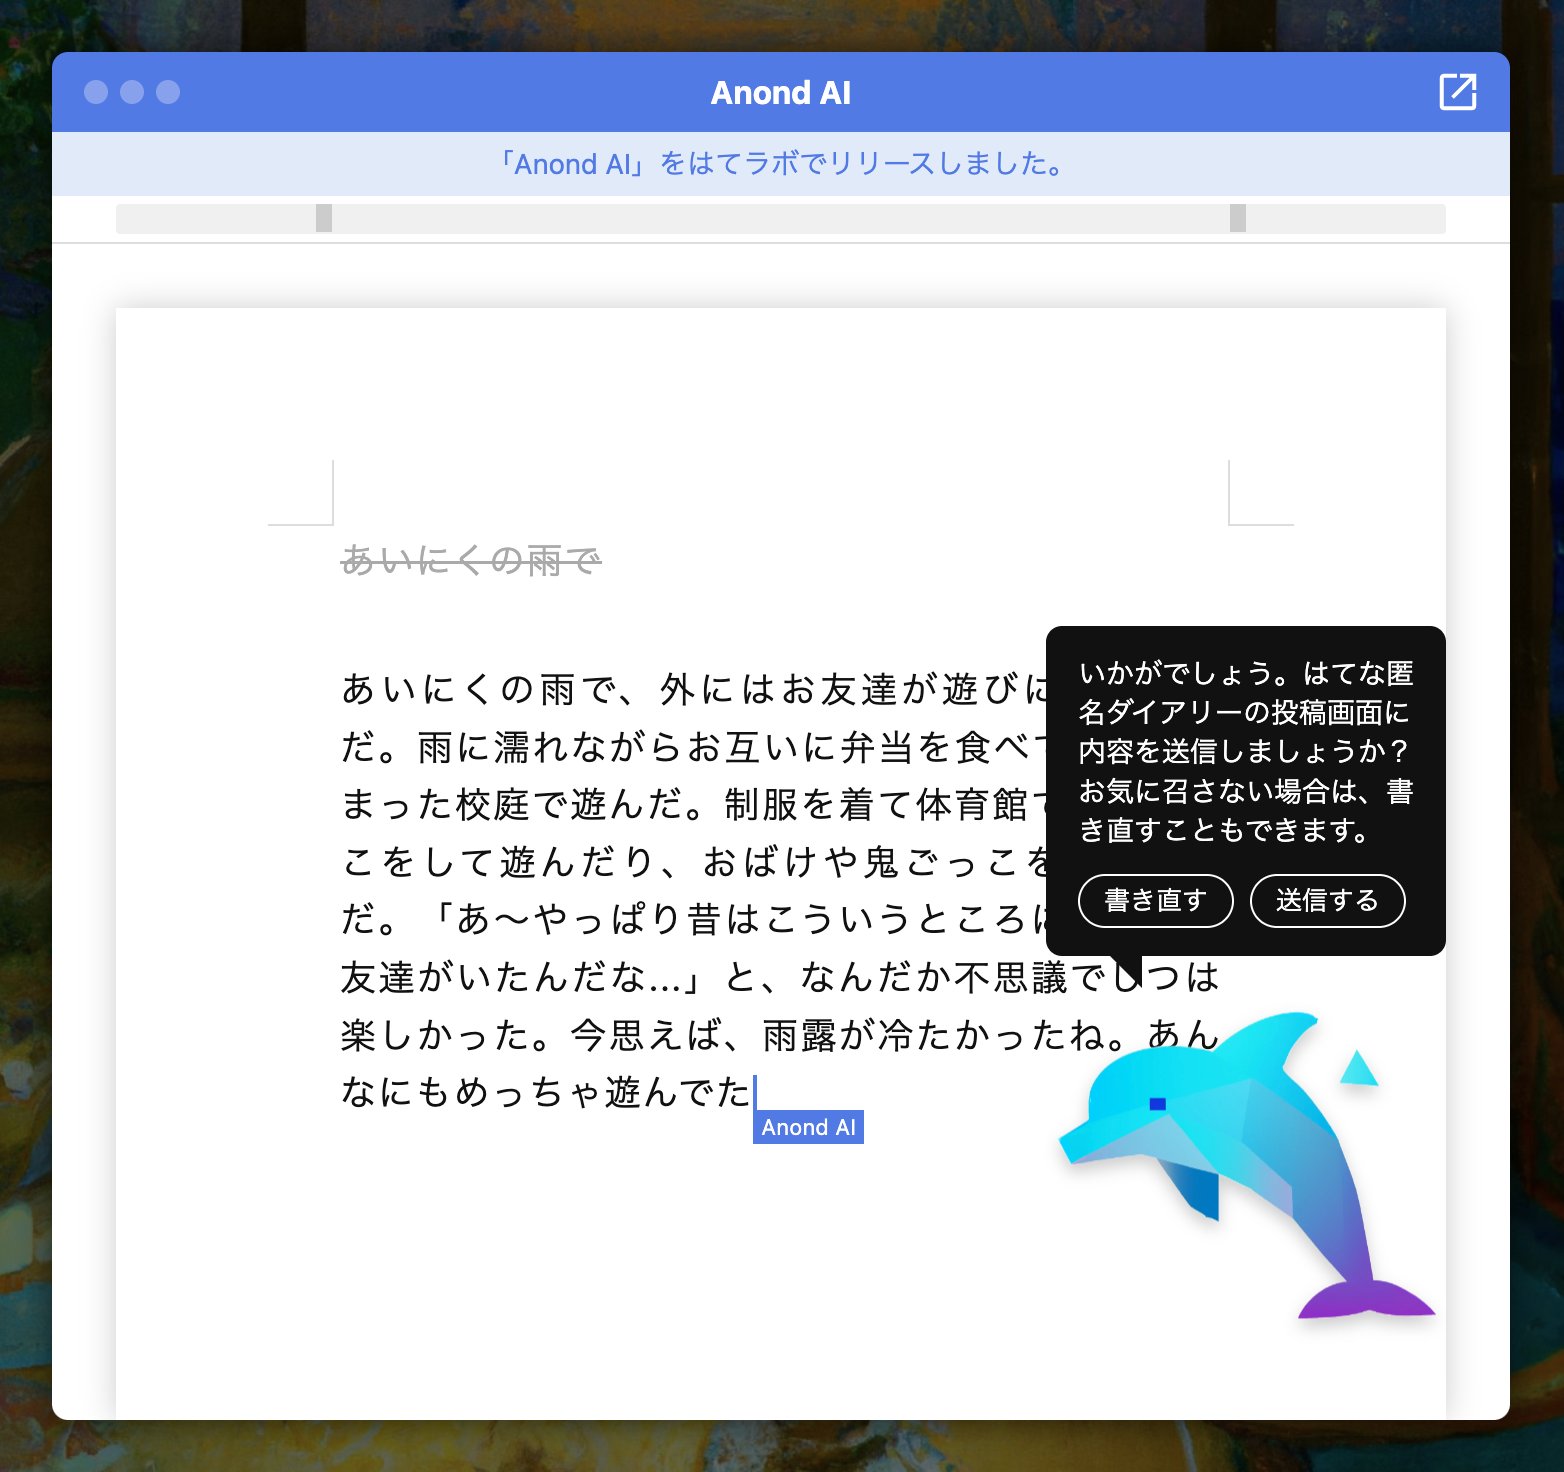
Task: Click the line starting 楽しかった。今思えば
Action: pos(780,1035)
